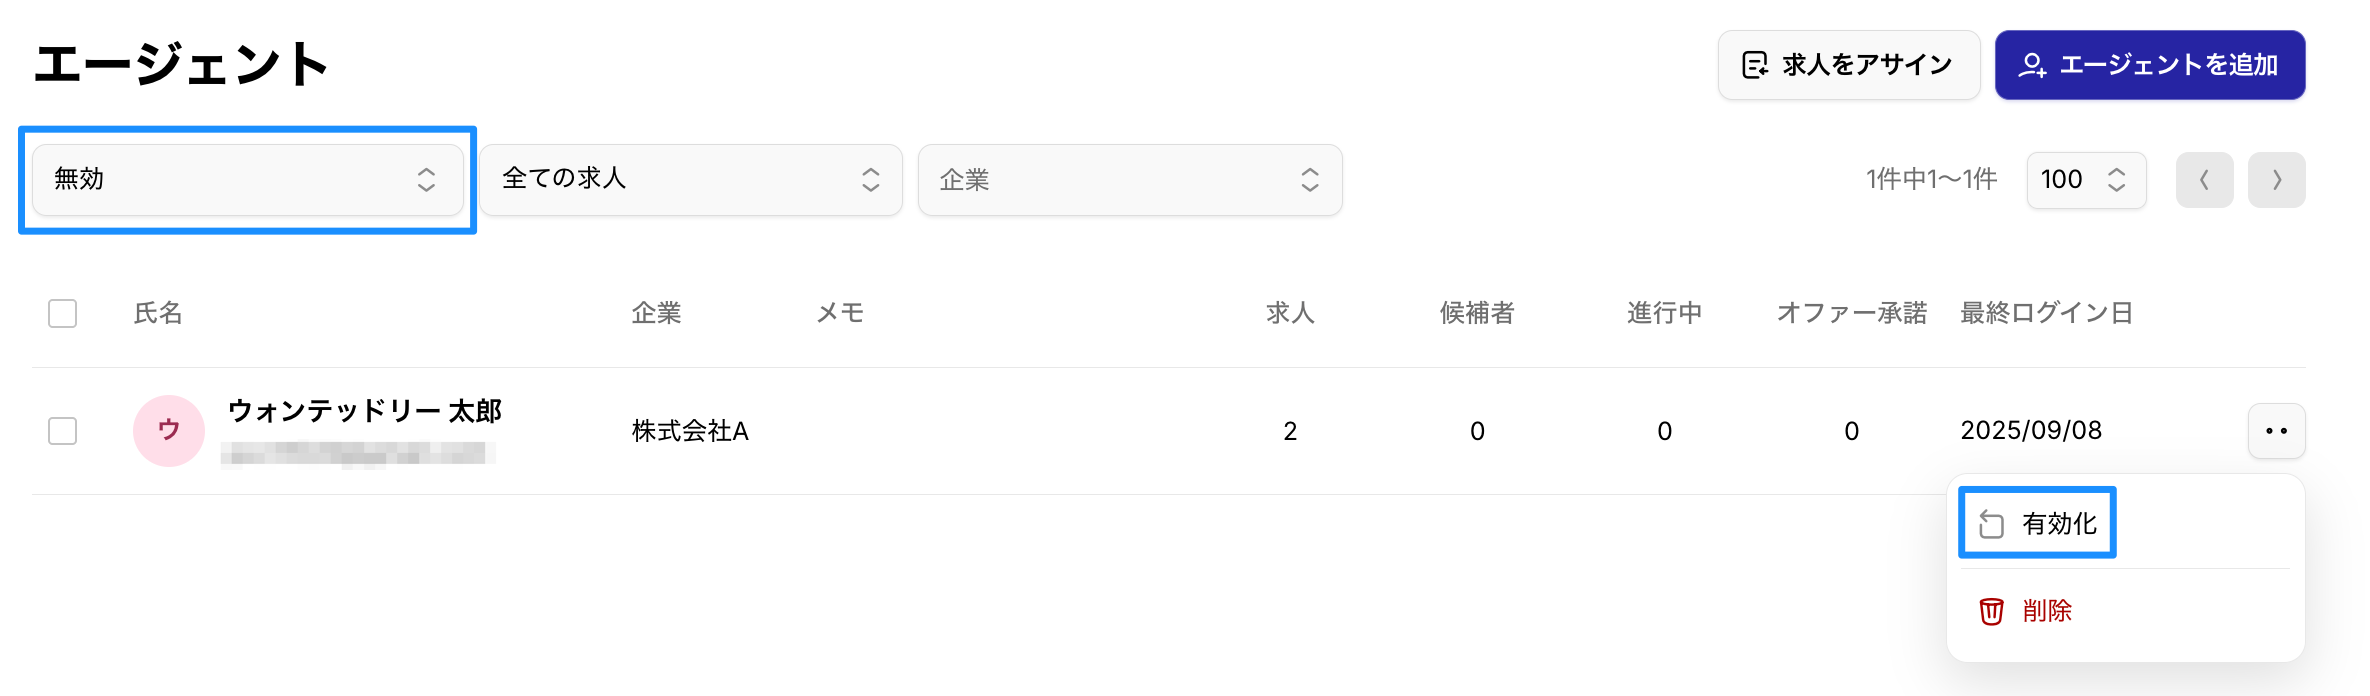This screenshot has height=696, width=2370.
Task: Open the row actions ellipsis menu
Action: pyautogui.click(x=2277, y=431)
